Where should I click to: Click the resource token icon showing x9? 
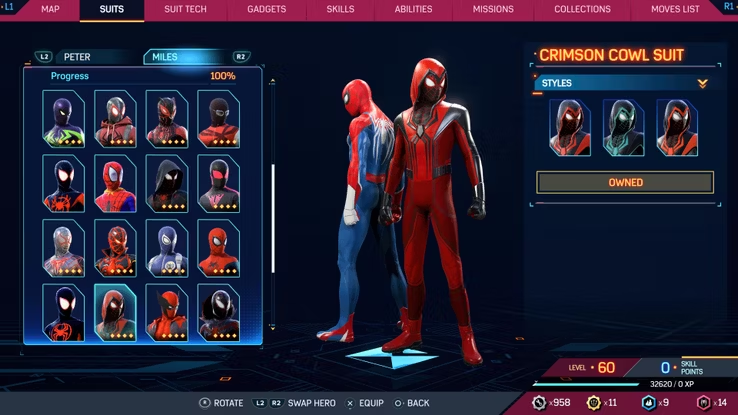click(648, 402)
